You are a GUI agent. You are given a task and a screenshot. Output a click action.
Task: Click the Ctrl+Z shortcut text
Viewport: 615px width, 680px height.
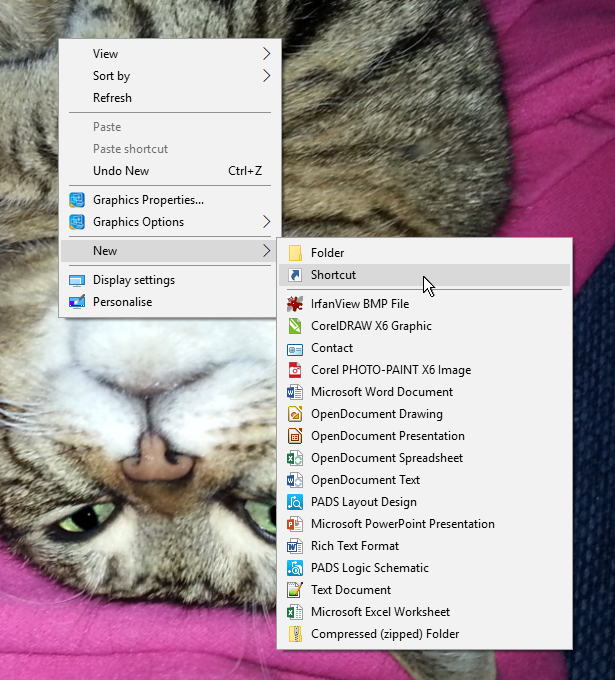click(x=245, y=171)
